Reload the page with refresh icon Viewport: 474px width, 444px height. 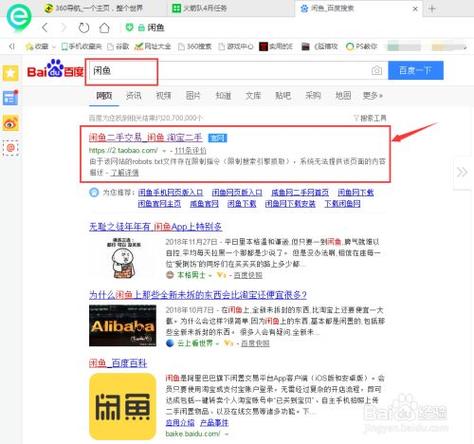click(84, 28)
